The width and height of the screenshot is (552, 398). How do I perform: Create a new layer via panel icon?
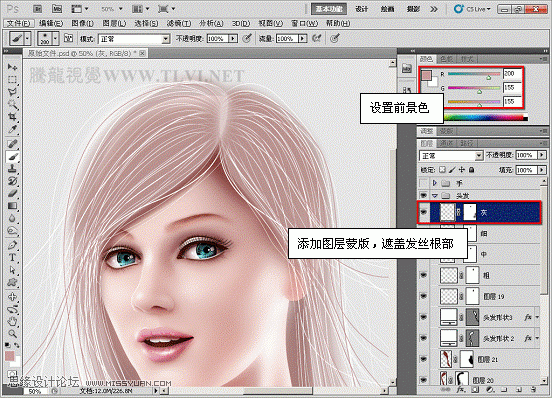519,390
